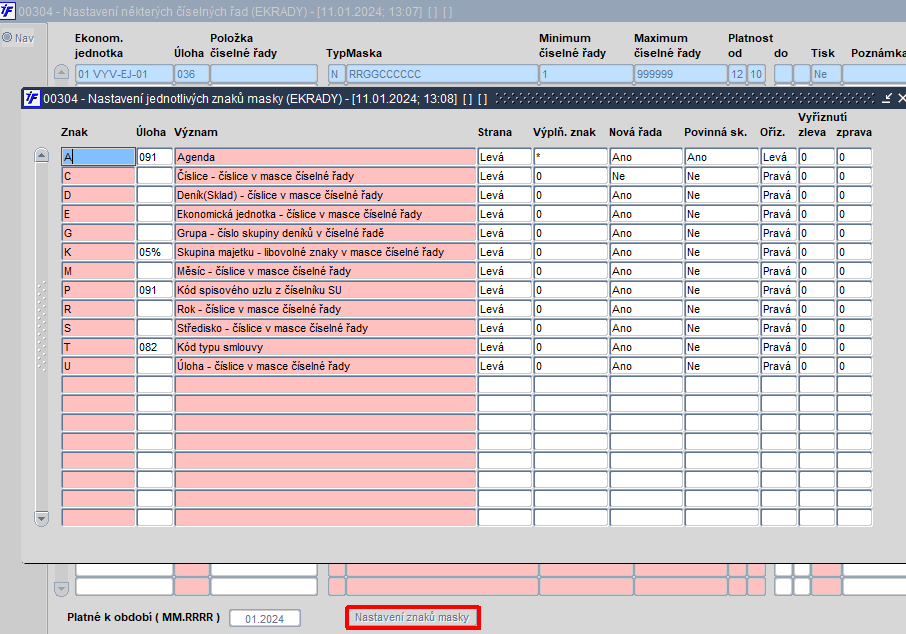Screen dimensions: 906x634
Task: Click the app icon in the main window title
Action: [8, 11]
